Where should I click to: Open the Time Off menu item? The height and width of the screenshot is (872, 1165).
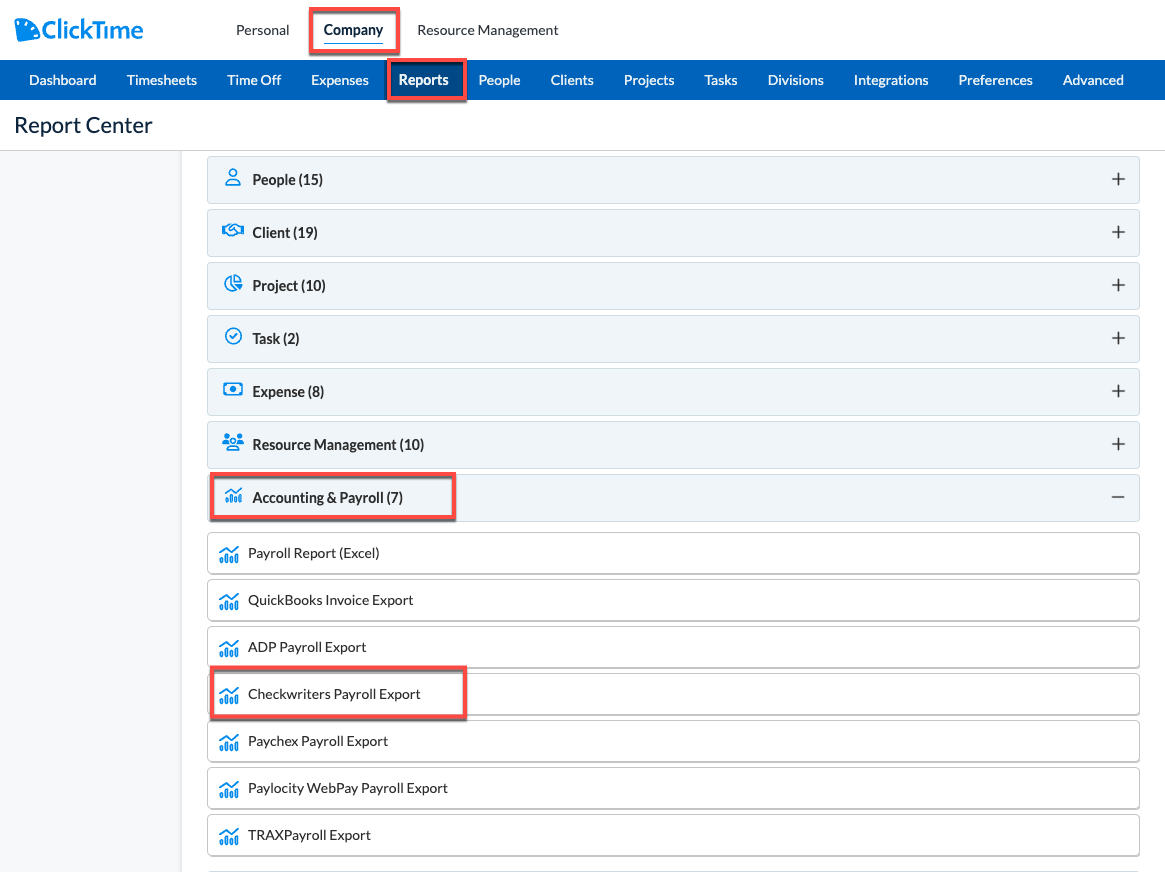pyautogui.click(x=253, y=80)
